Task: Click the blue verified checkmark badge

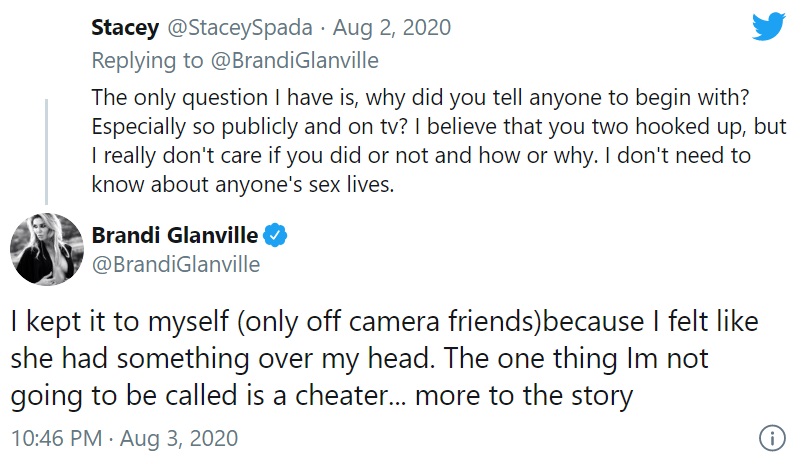Action: point(275,235)
